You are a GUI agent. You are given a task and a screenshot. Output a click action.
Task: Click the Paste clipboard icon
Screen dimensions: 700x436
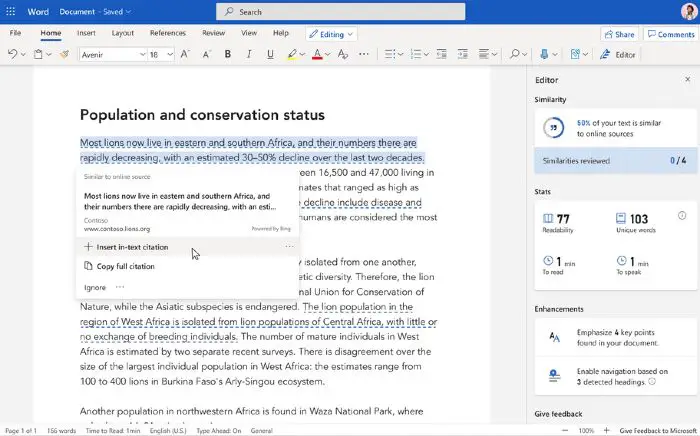tap(38, 54)
